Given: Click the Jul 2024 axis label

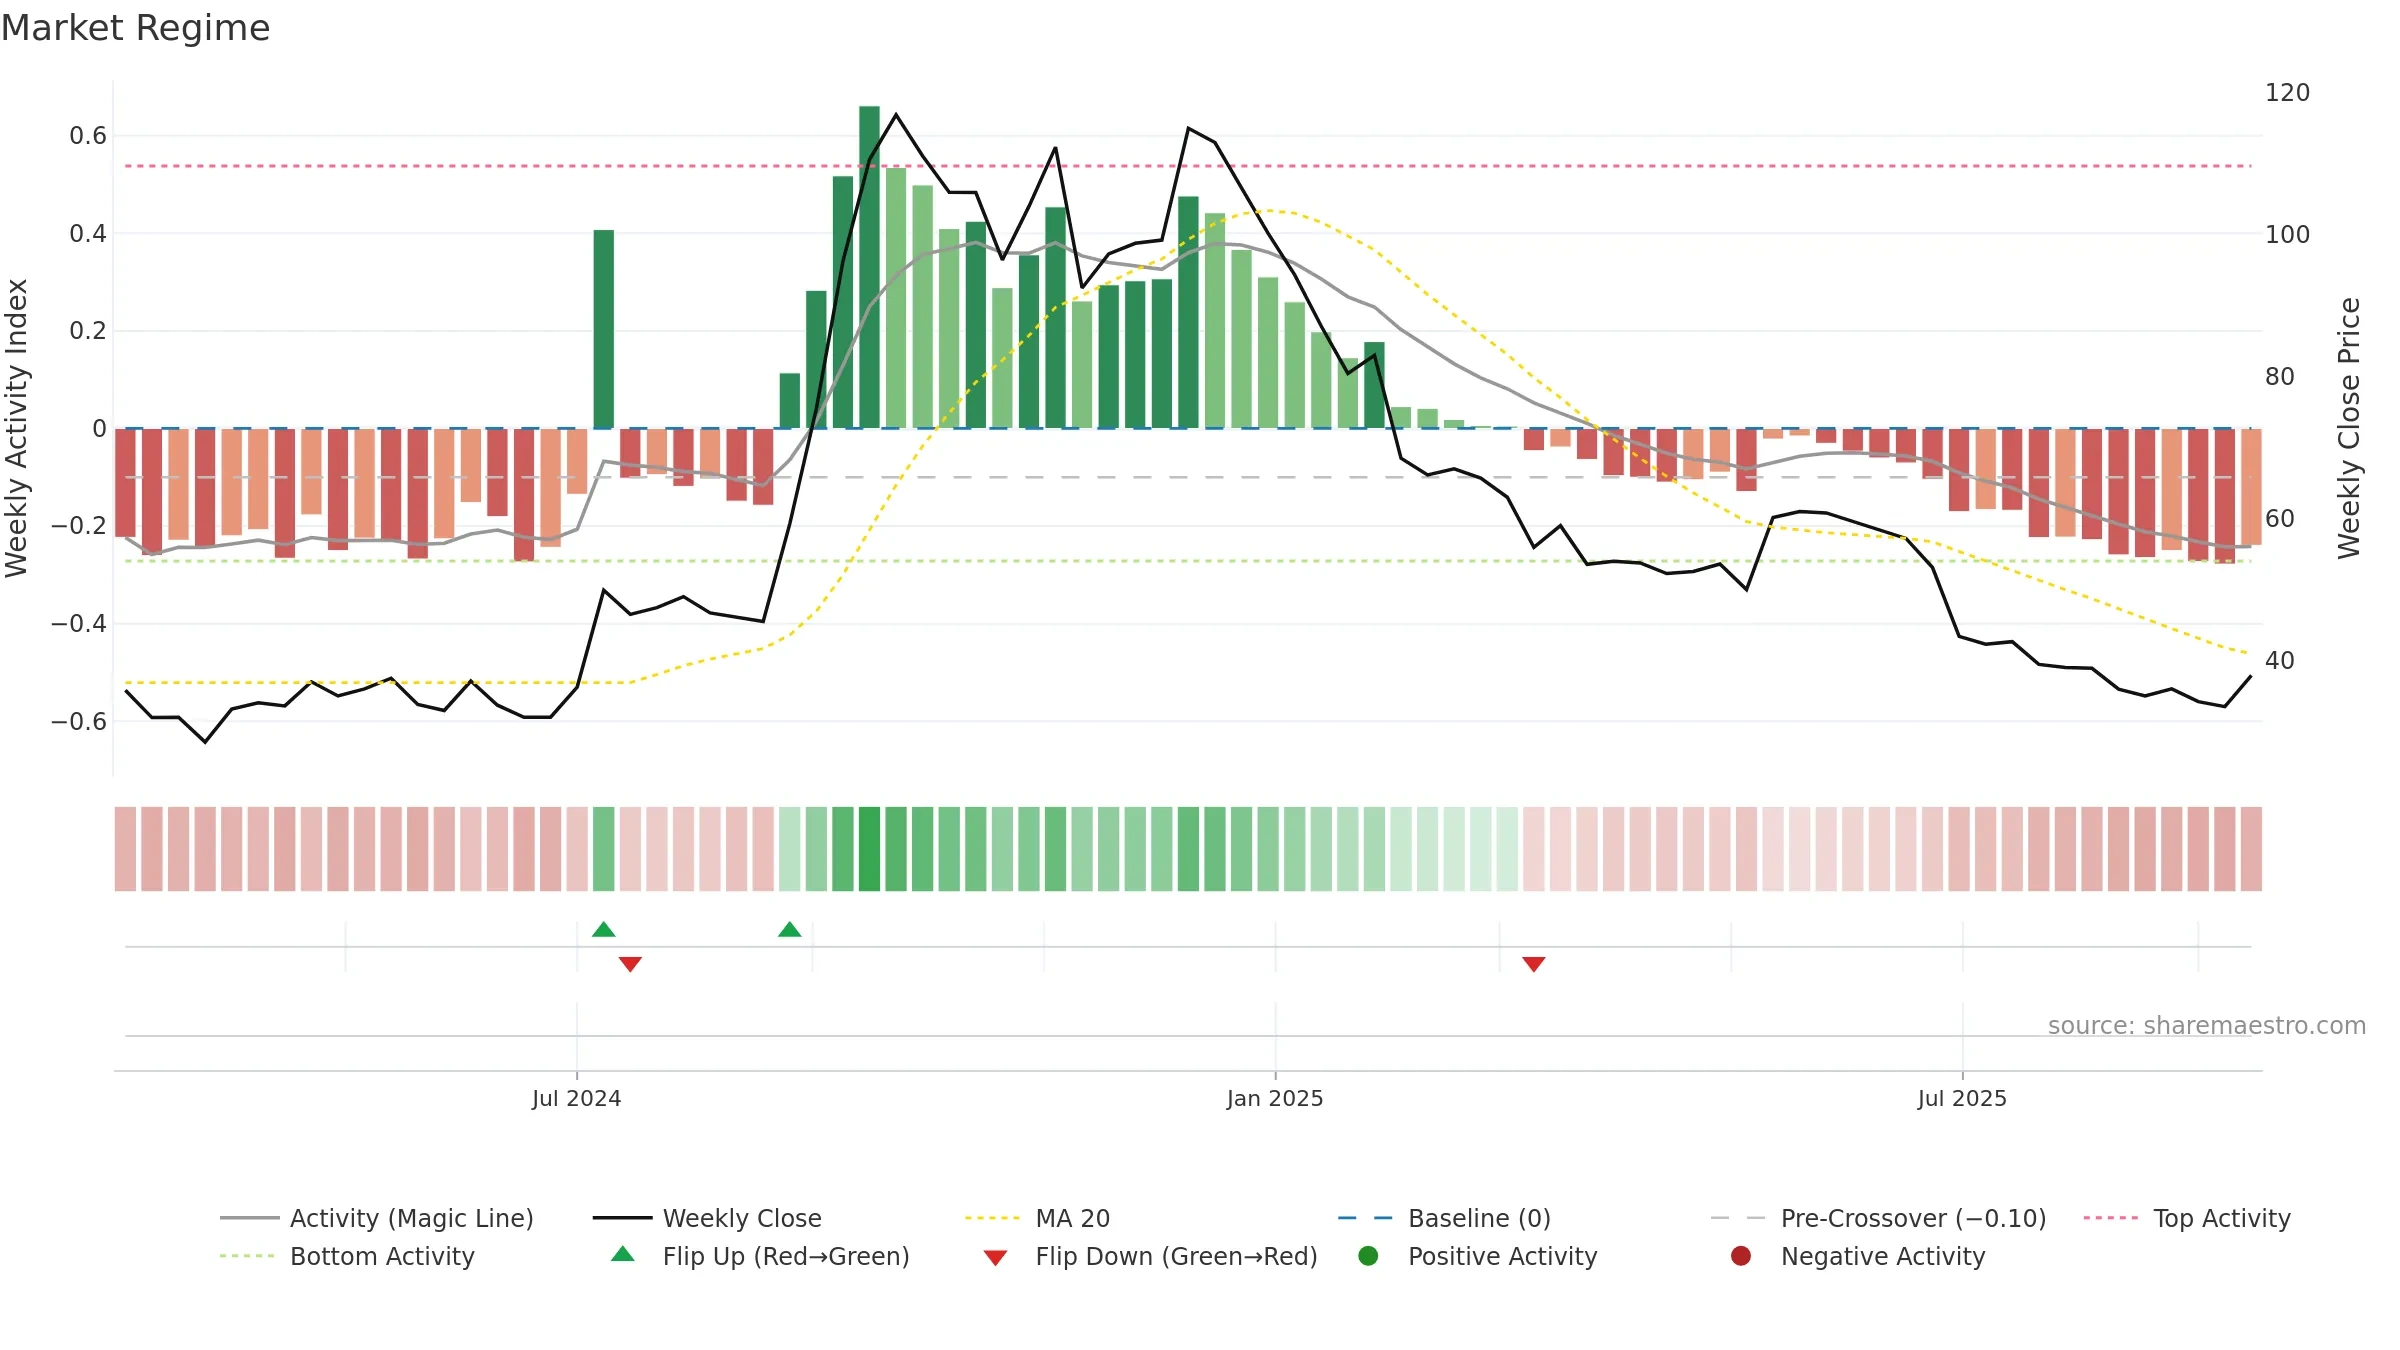Looking at the screenshot, I should tap(576, 1098).
